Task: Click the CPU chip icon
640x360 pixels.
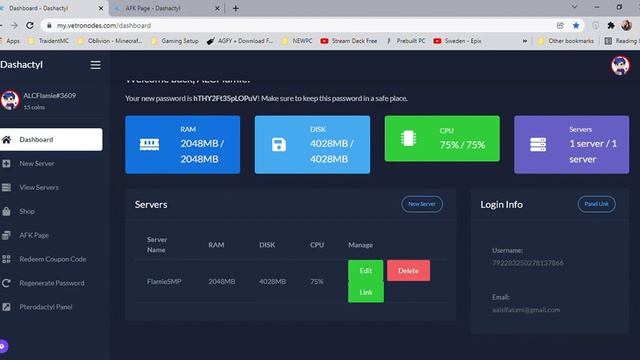Action: tap(408, 138)
